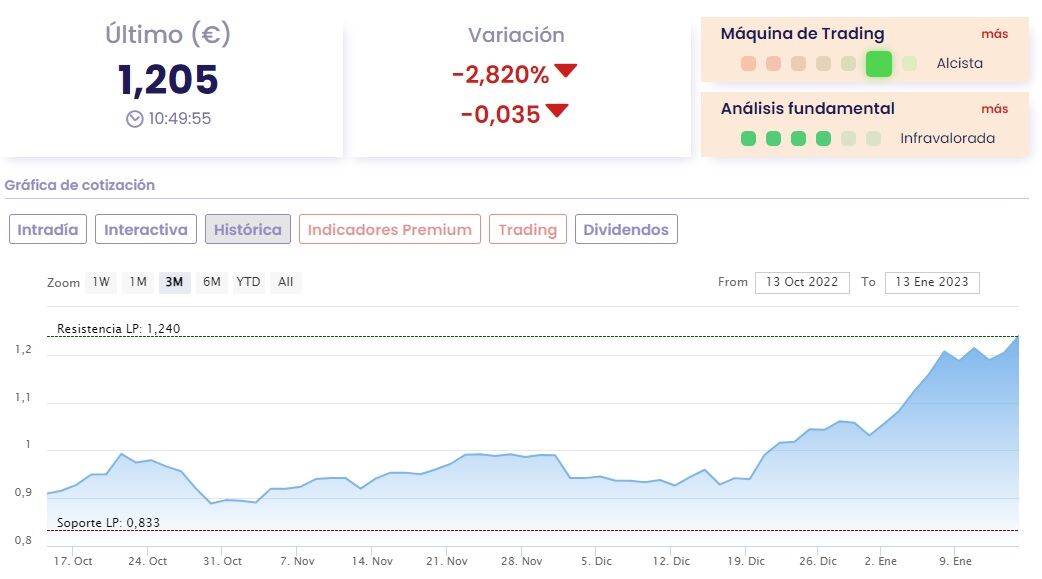Set chart zoom to 1W
The width and height of the screenshot is (1042, 579).
[x=101, y=282]
